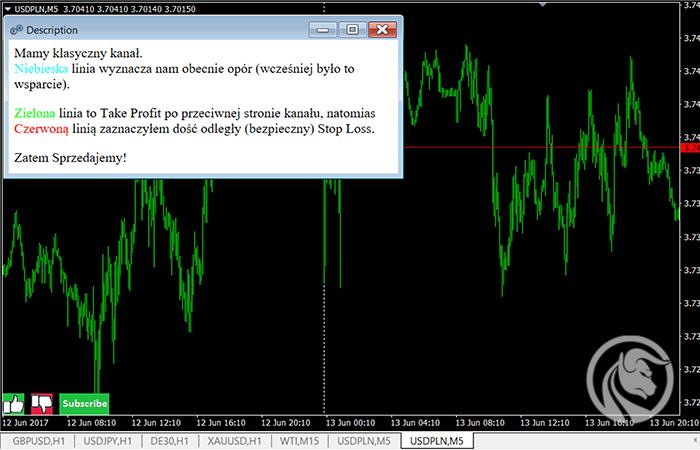
Task: Click the '13 Jun 00:10' time label
Action: [350, 422]
